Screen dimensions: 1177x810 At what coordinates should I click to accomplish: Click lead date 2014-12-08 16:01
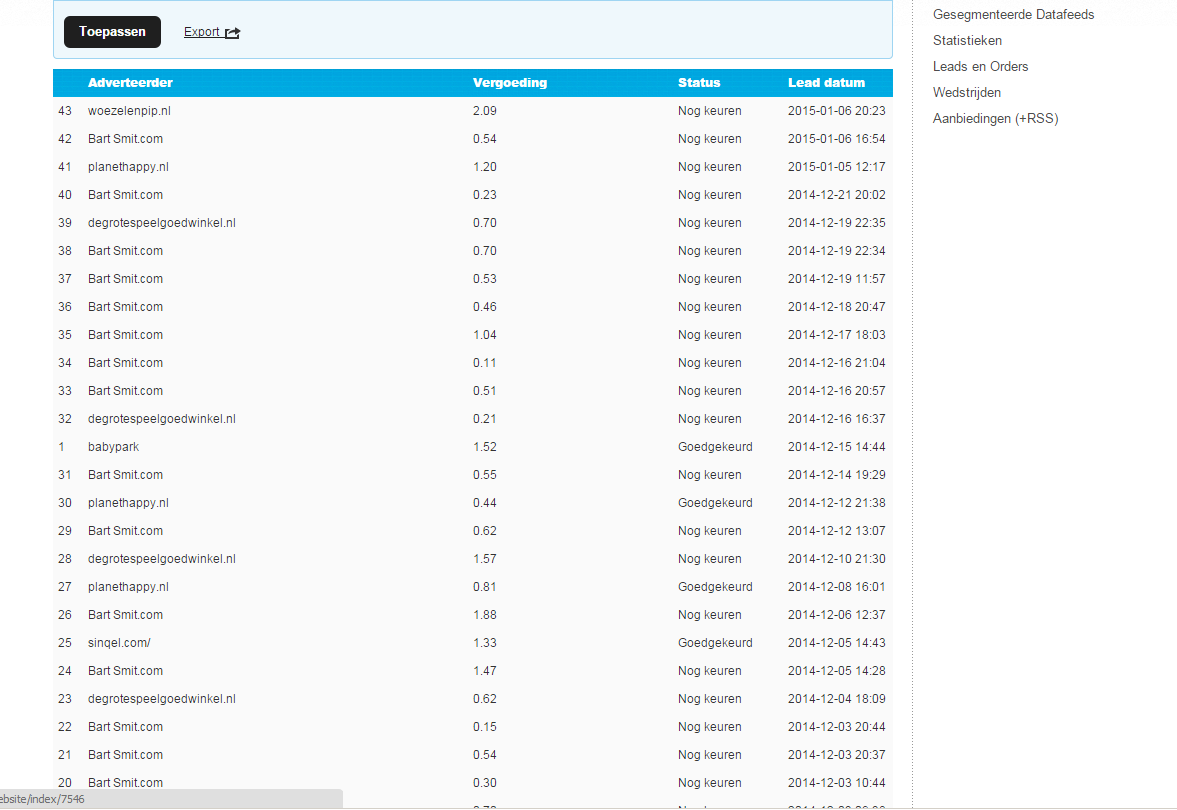point(837,587)
